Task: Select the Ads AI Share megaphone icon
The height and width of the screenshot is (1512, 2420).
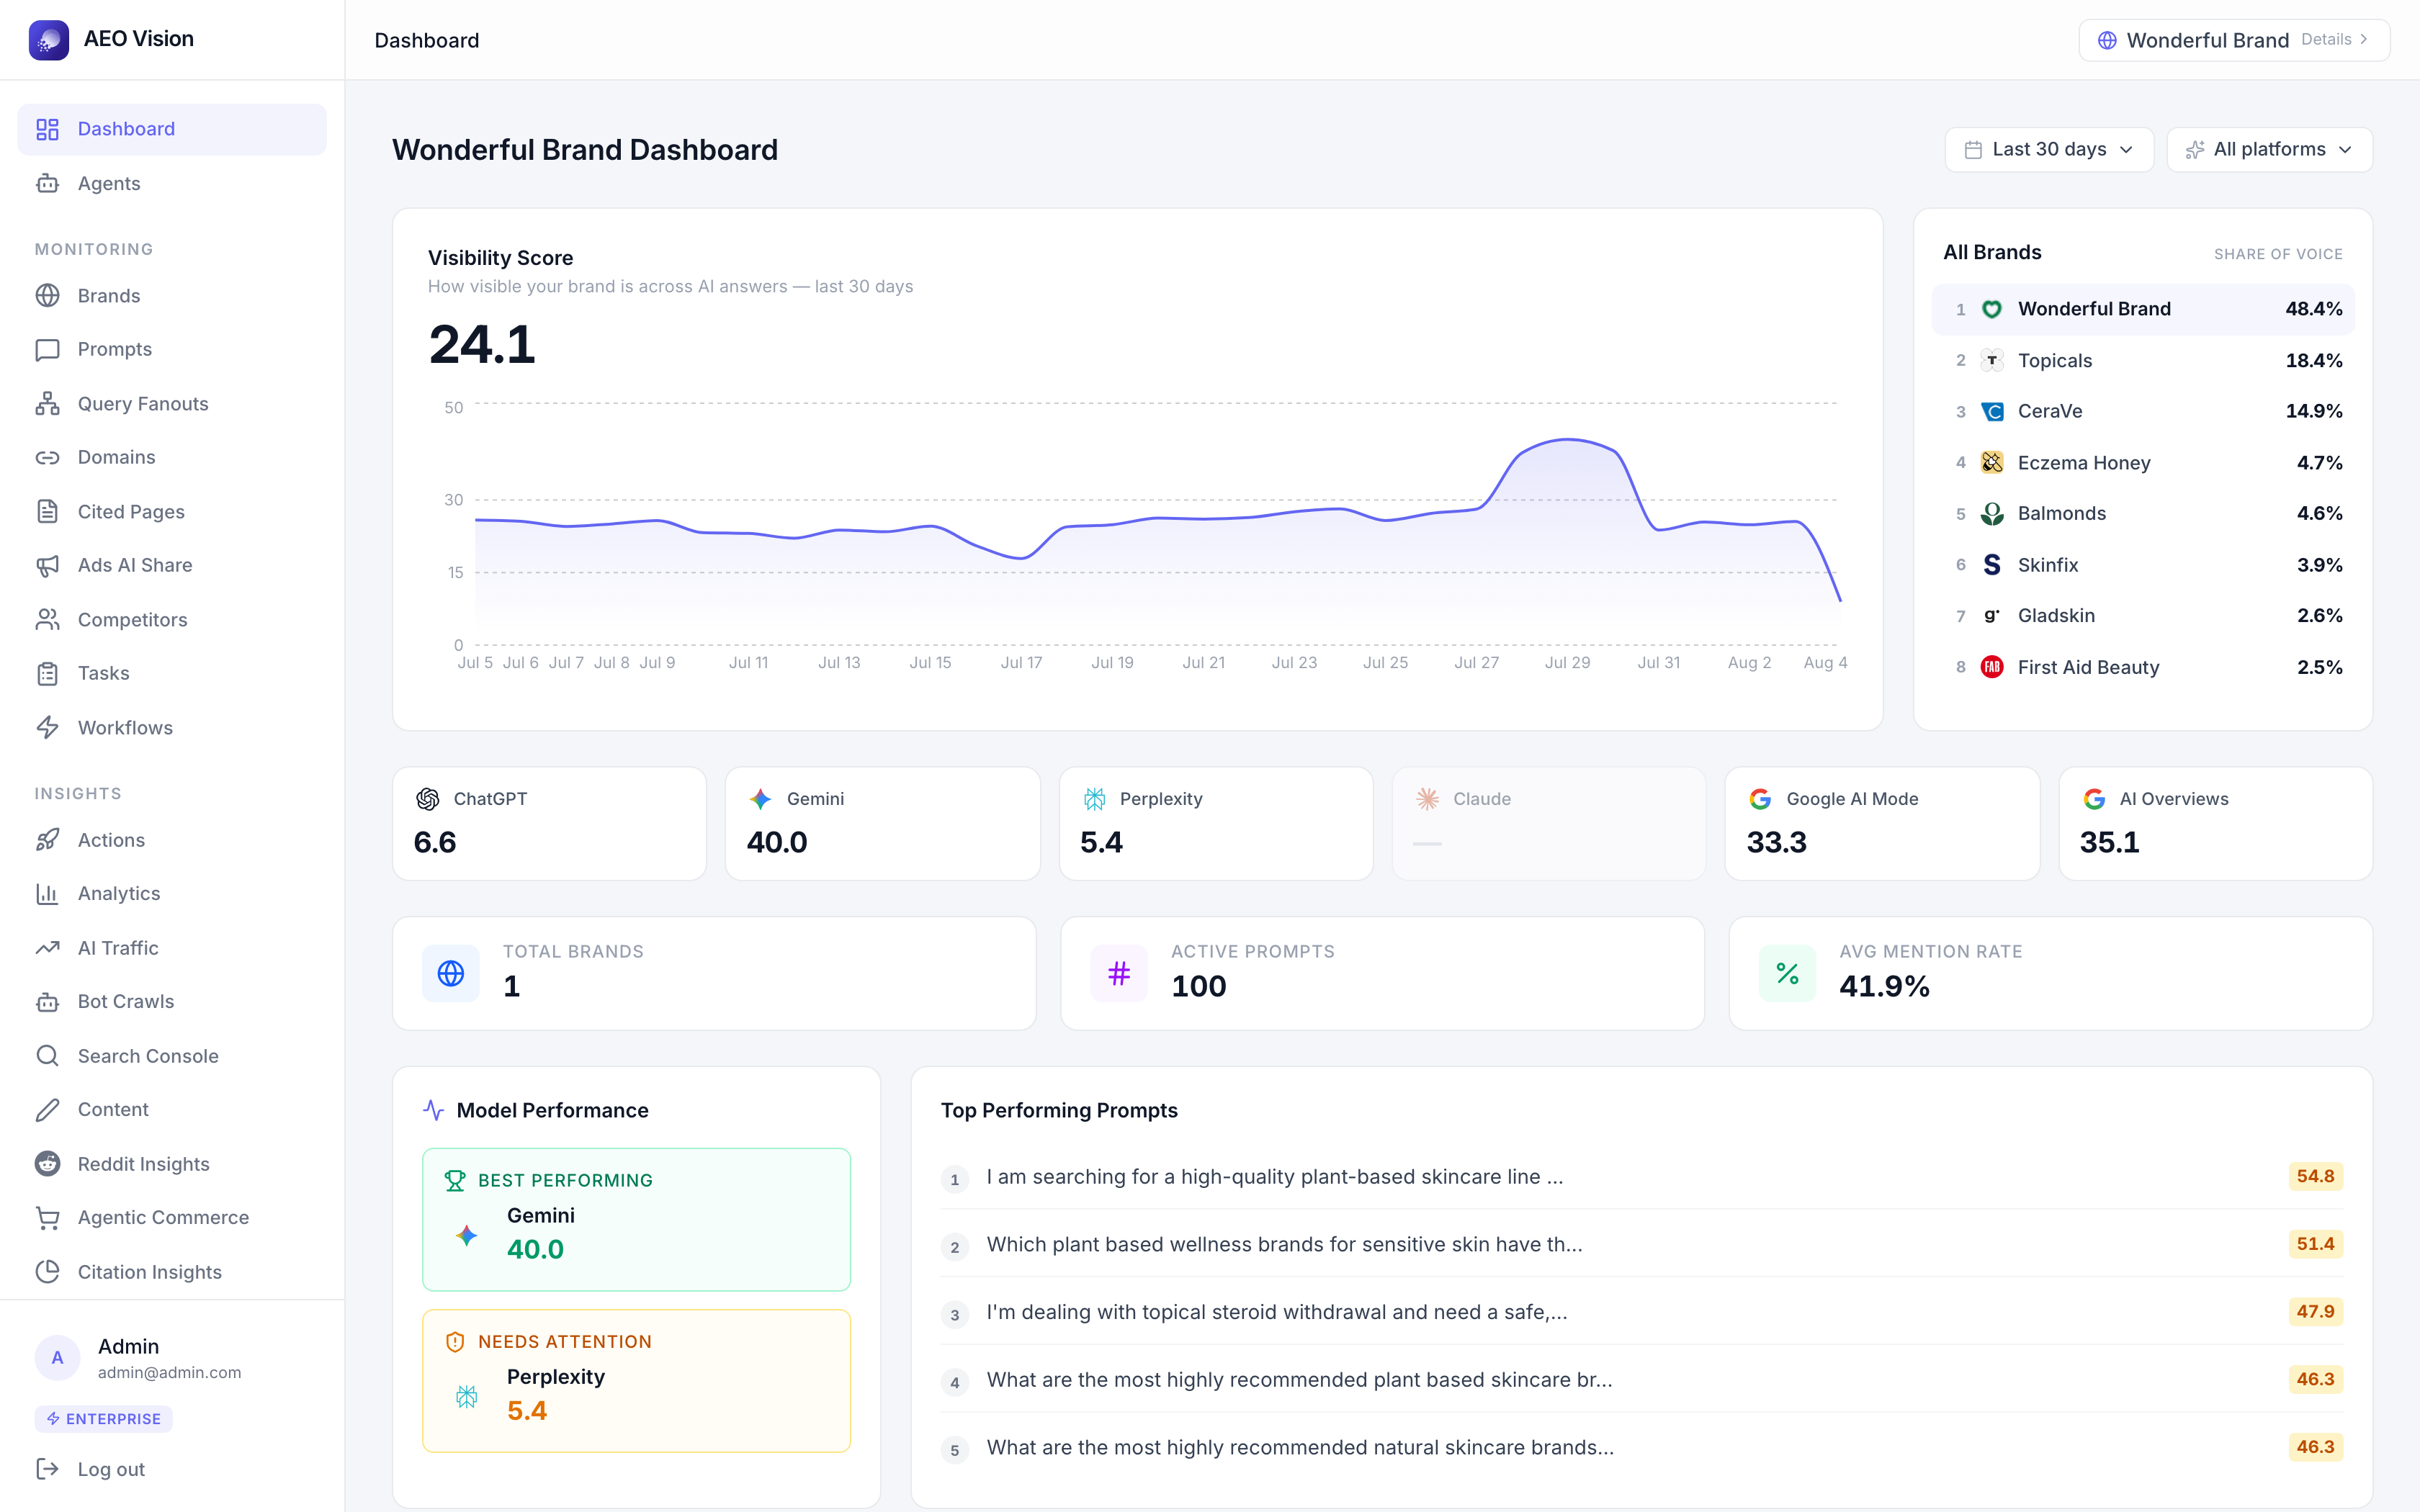Action: pyautogui.click(x=47, y=566)
